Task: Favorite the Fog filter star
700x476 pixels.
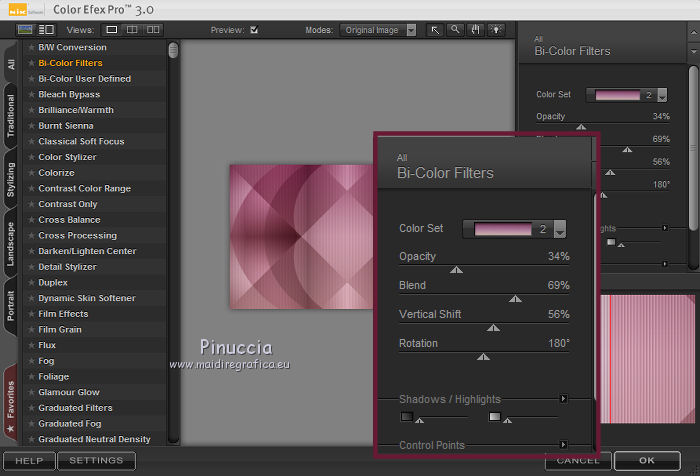Action: point(31,361)
